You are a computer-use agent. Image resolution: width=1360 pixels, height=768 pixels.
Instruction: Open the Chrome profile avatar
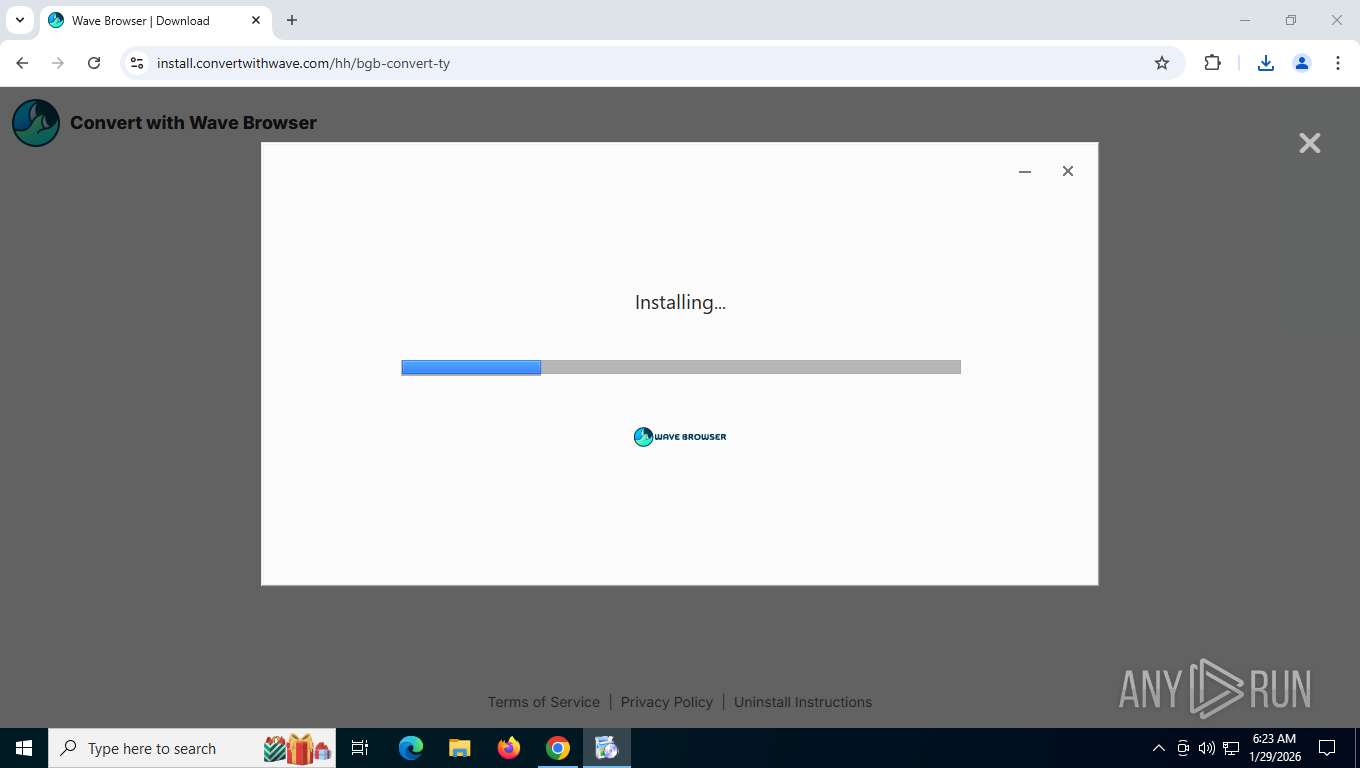pos(1302,63)
